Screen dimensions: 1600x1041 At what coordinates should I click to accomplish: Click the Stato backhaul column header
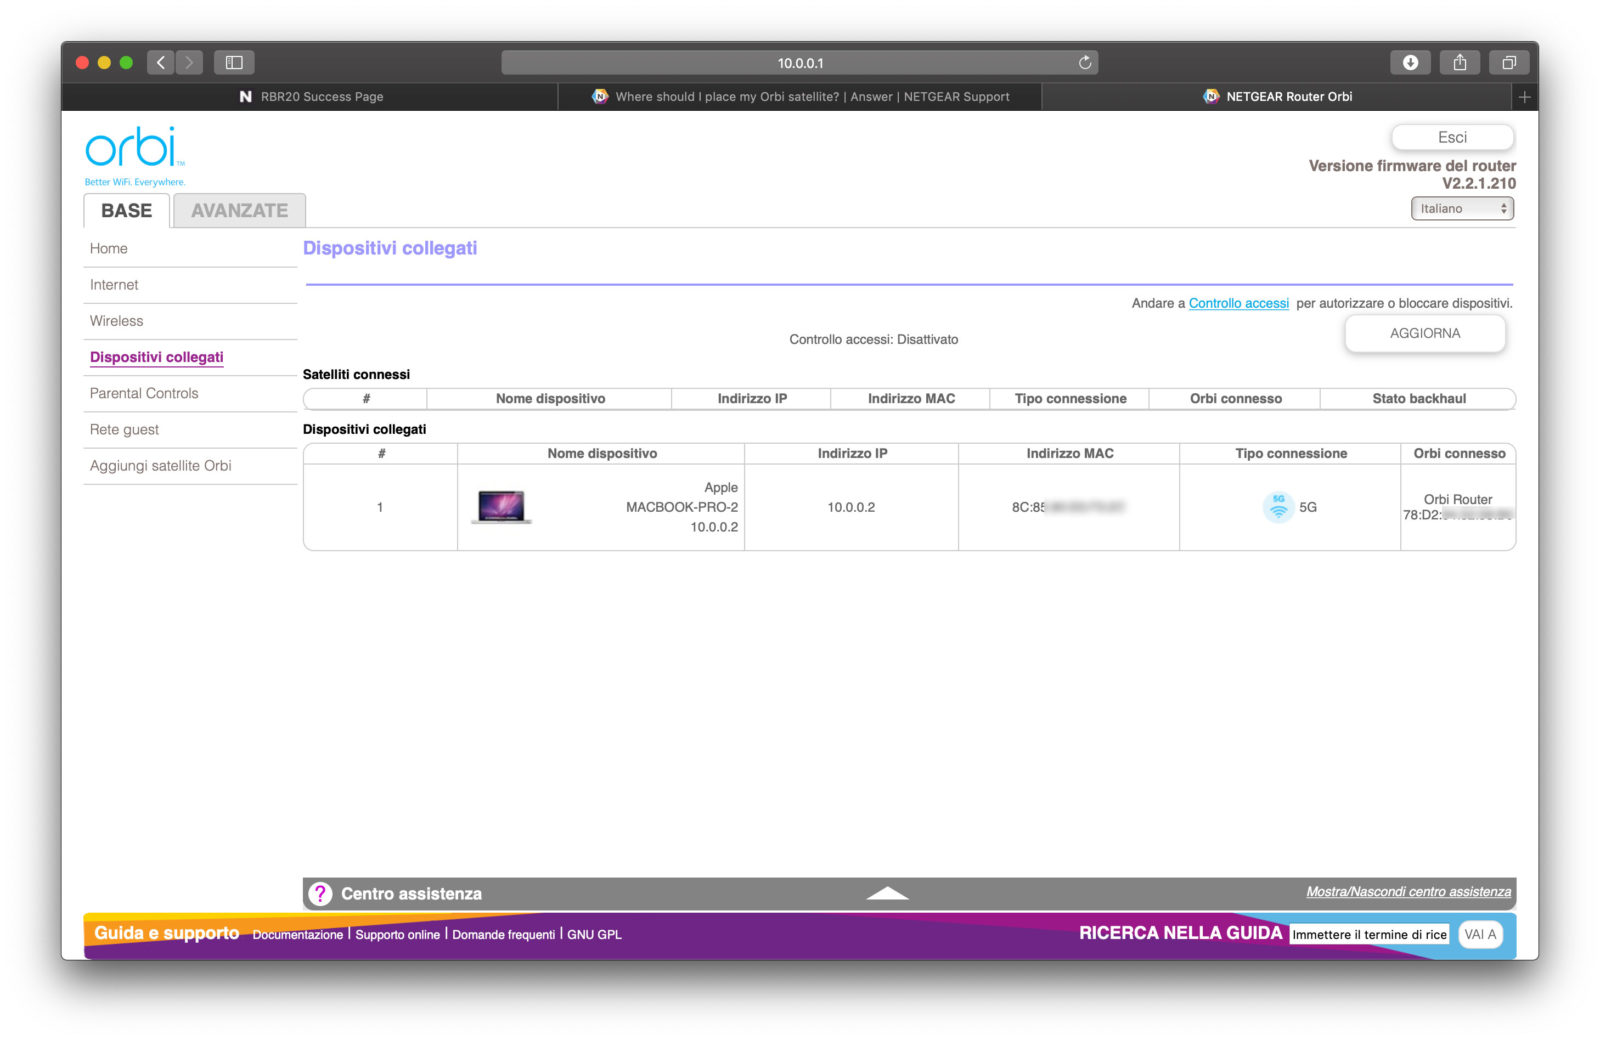(1419, 399)
